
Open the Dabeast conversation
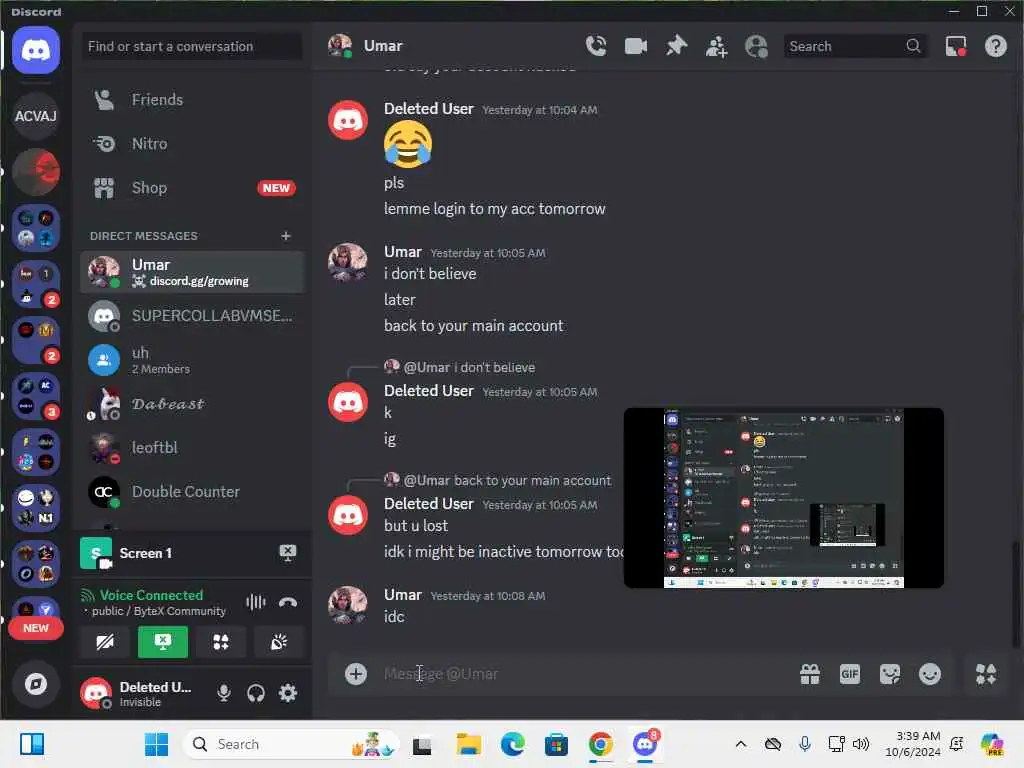click(192, 404)
